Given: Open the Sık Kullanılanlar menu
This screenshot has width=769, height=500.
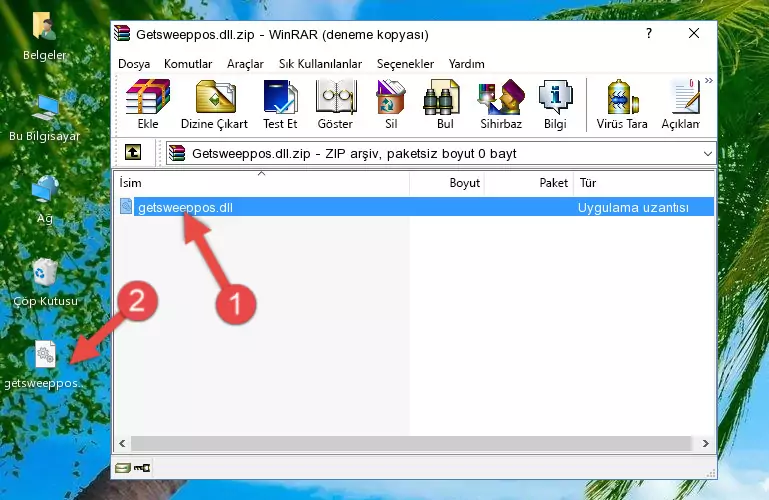Looking at the screenshot, I should click(x=320, y=64).
